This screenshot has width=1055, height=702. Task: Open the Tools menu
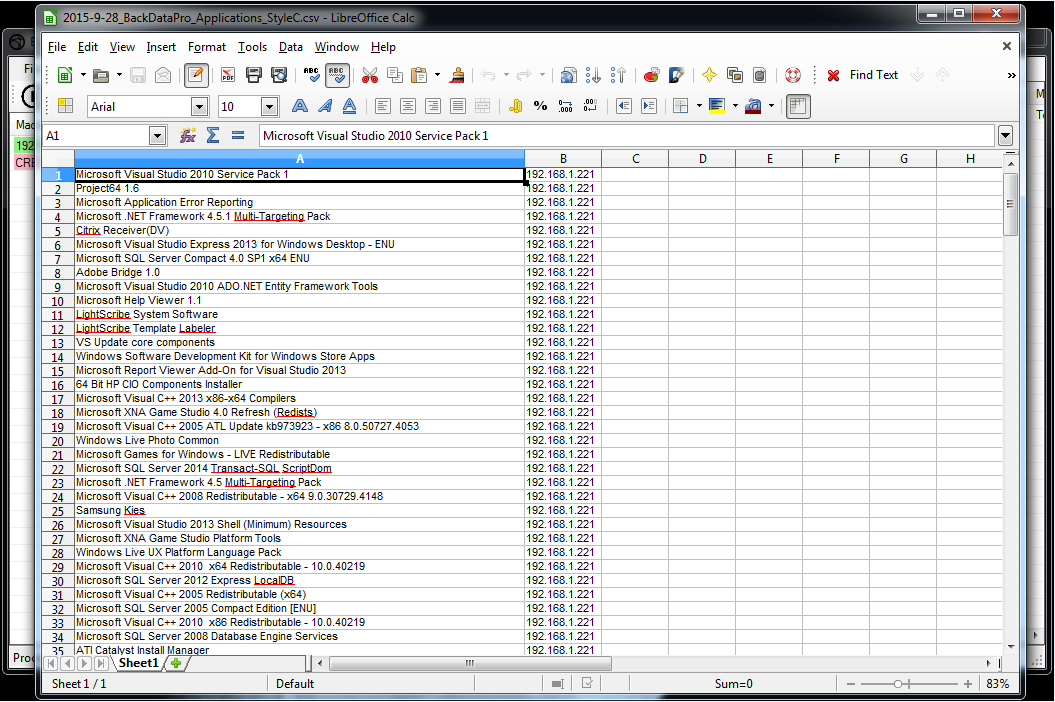click(252, 47)
